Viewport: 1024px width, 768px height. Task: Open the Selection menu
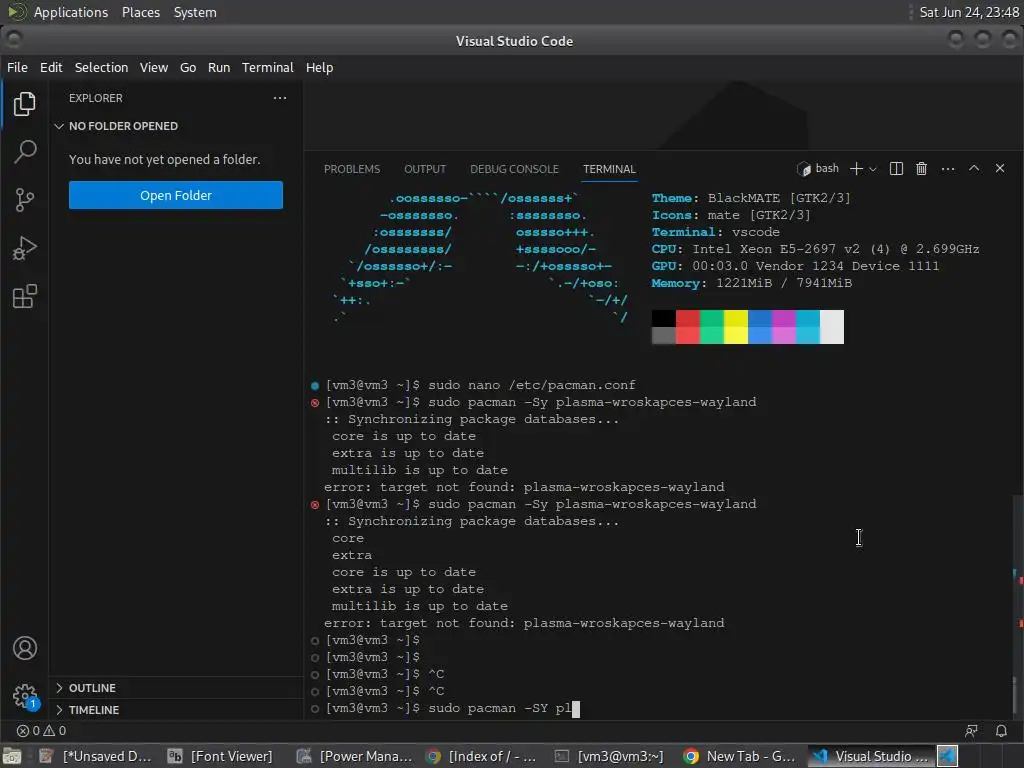(x=101, y=67)
